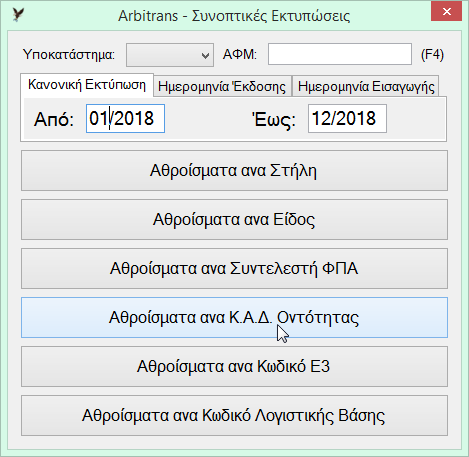Print Αθροίσματα ανα Στήλη
Image resolution: width=469 pixels, height=457 pixels.
[x=234, y=171]
